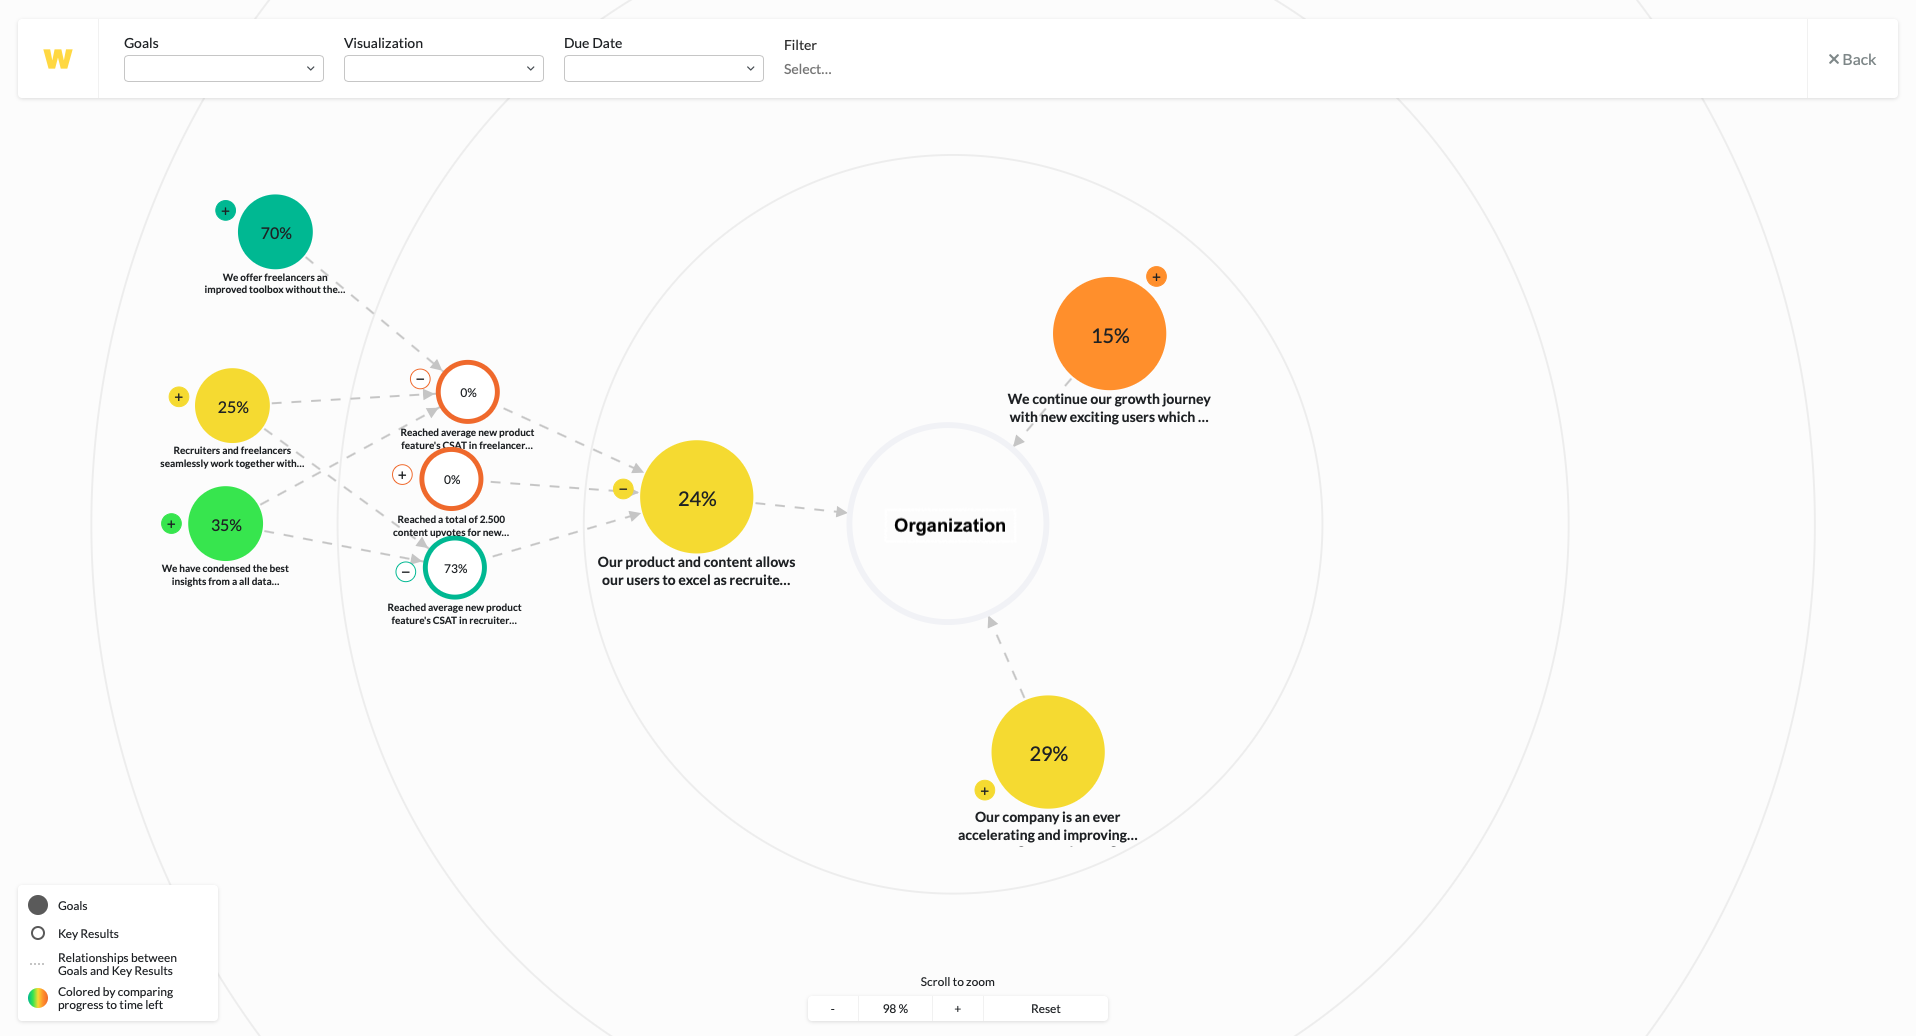1916x1036 pixels.
Task: Click the zoom out minus button
Action: tap(833, 1008)
